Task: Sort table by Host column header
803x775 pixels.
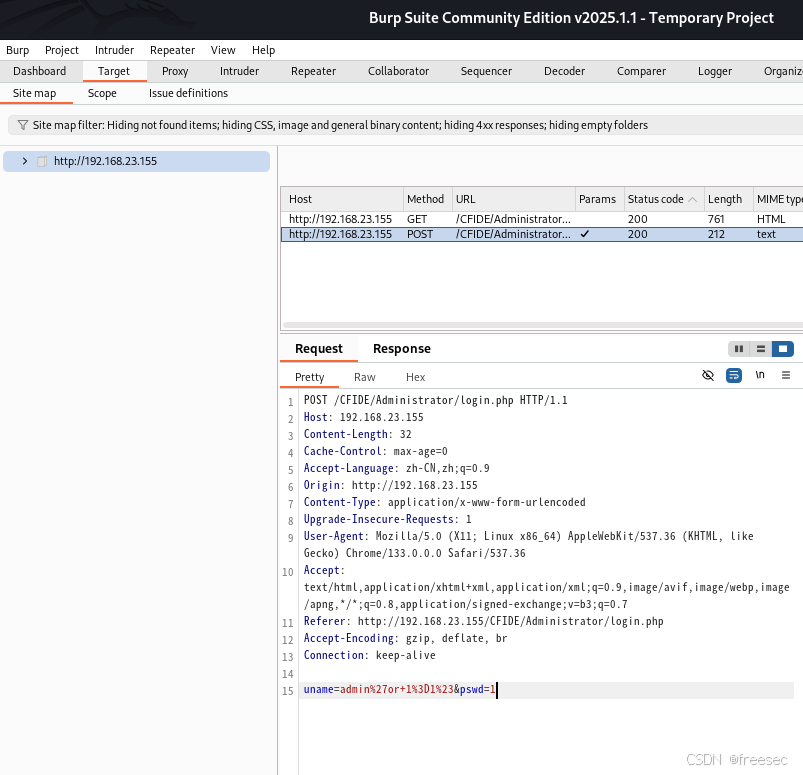Action: (x=342, y=199)
